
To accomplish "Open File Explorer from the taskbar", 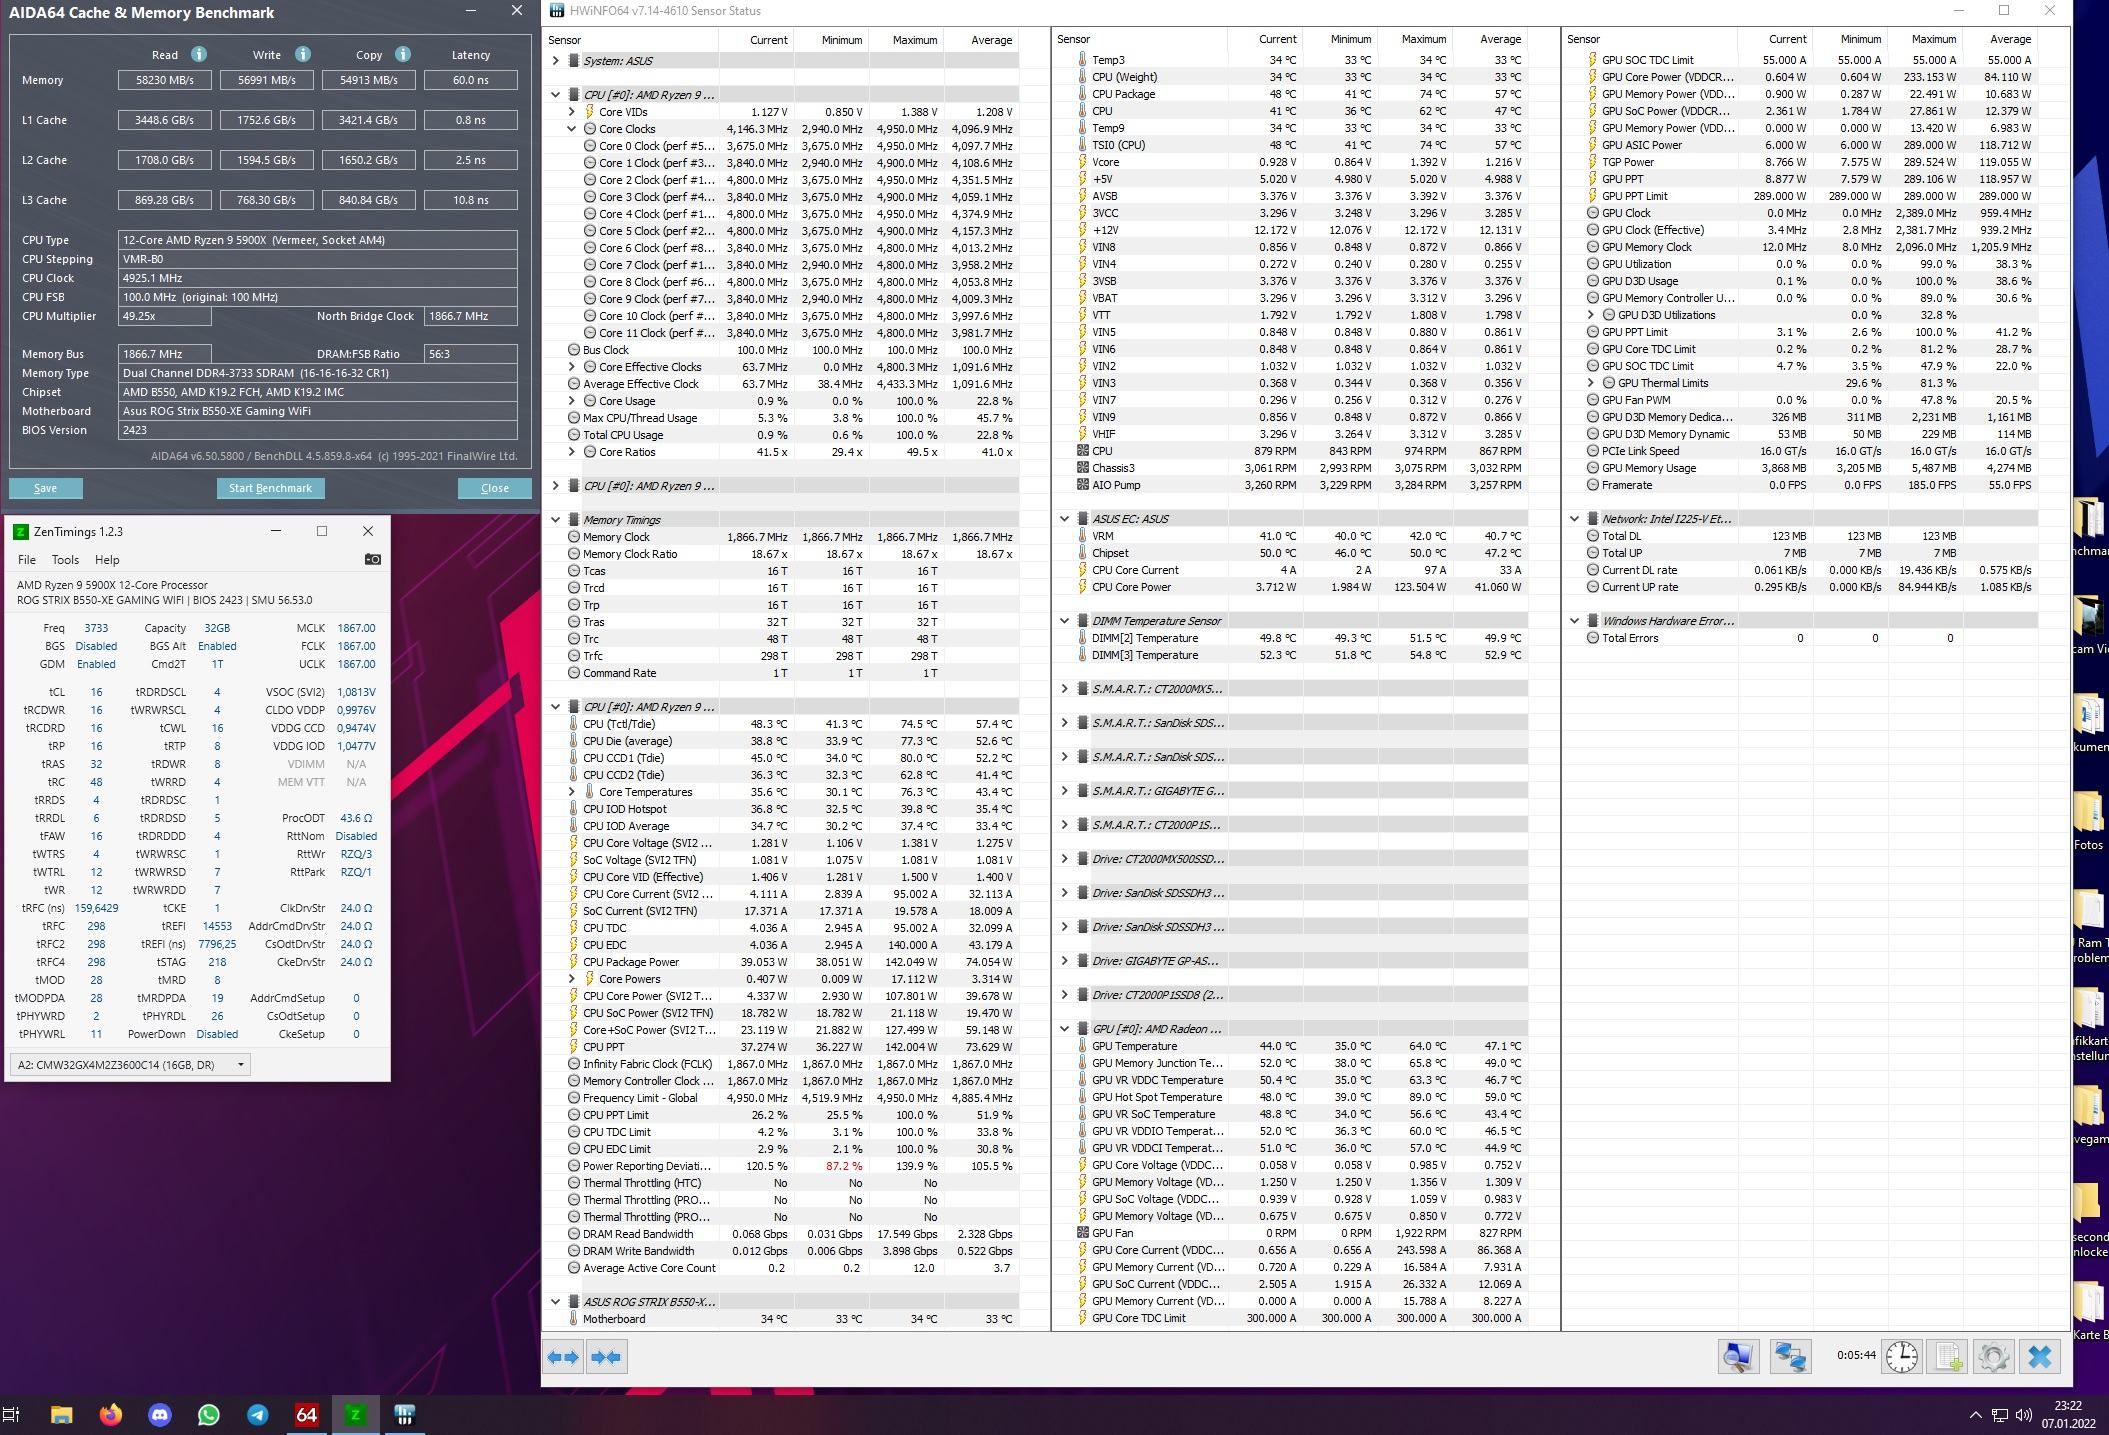I will pyautogui.click(x=61, y=1414).
